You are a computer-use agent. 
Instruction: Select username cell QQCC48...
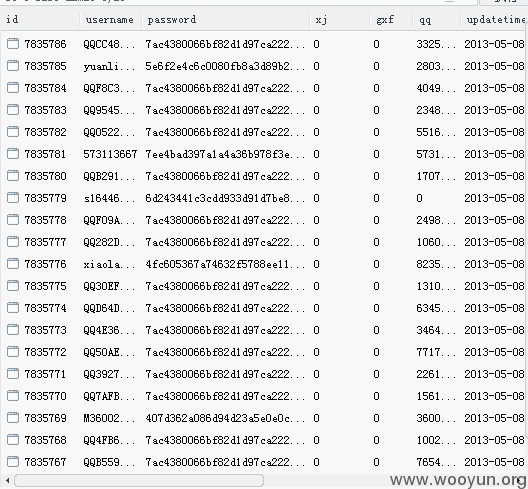[x=109, y=44]
